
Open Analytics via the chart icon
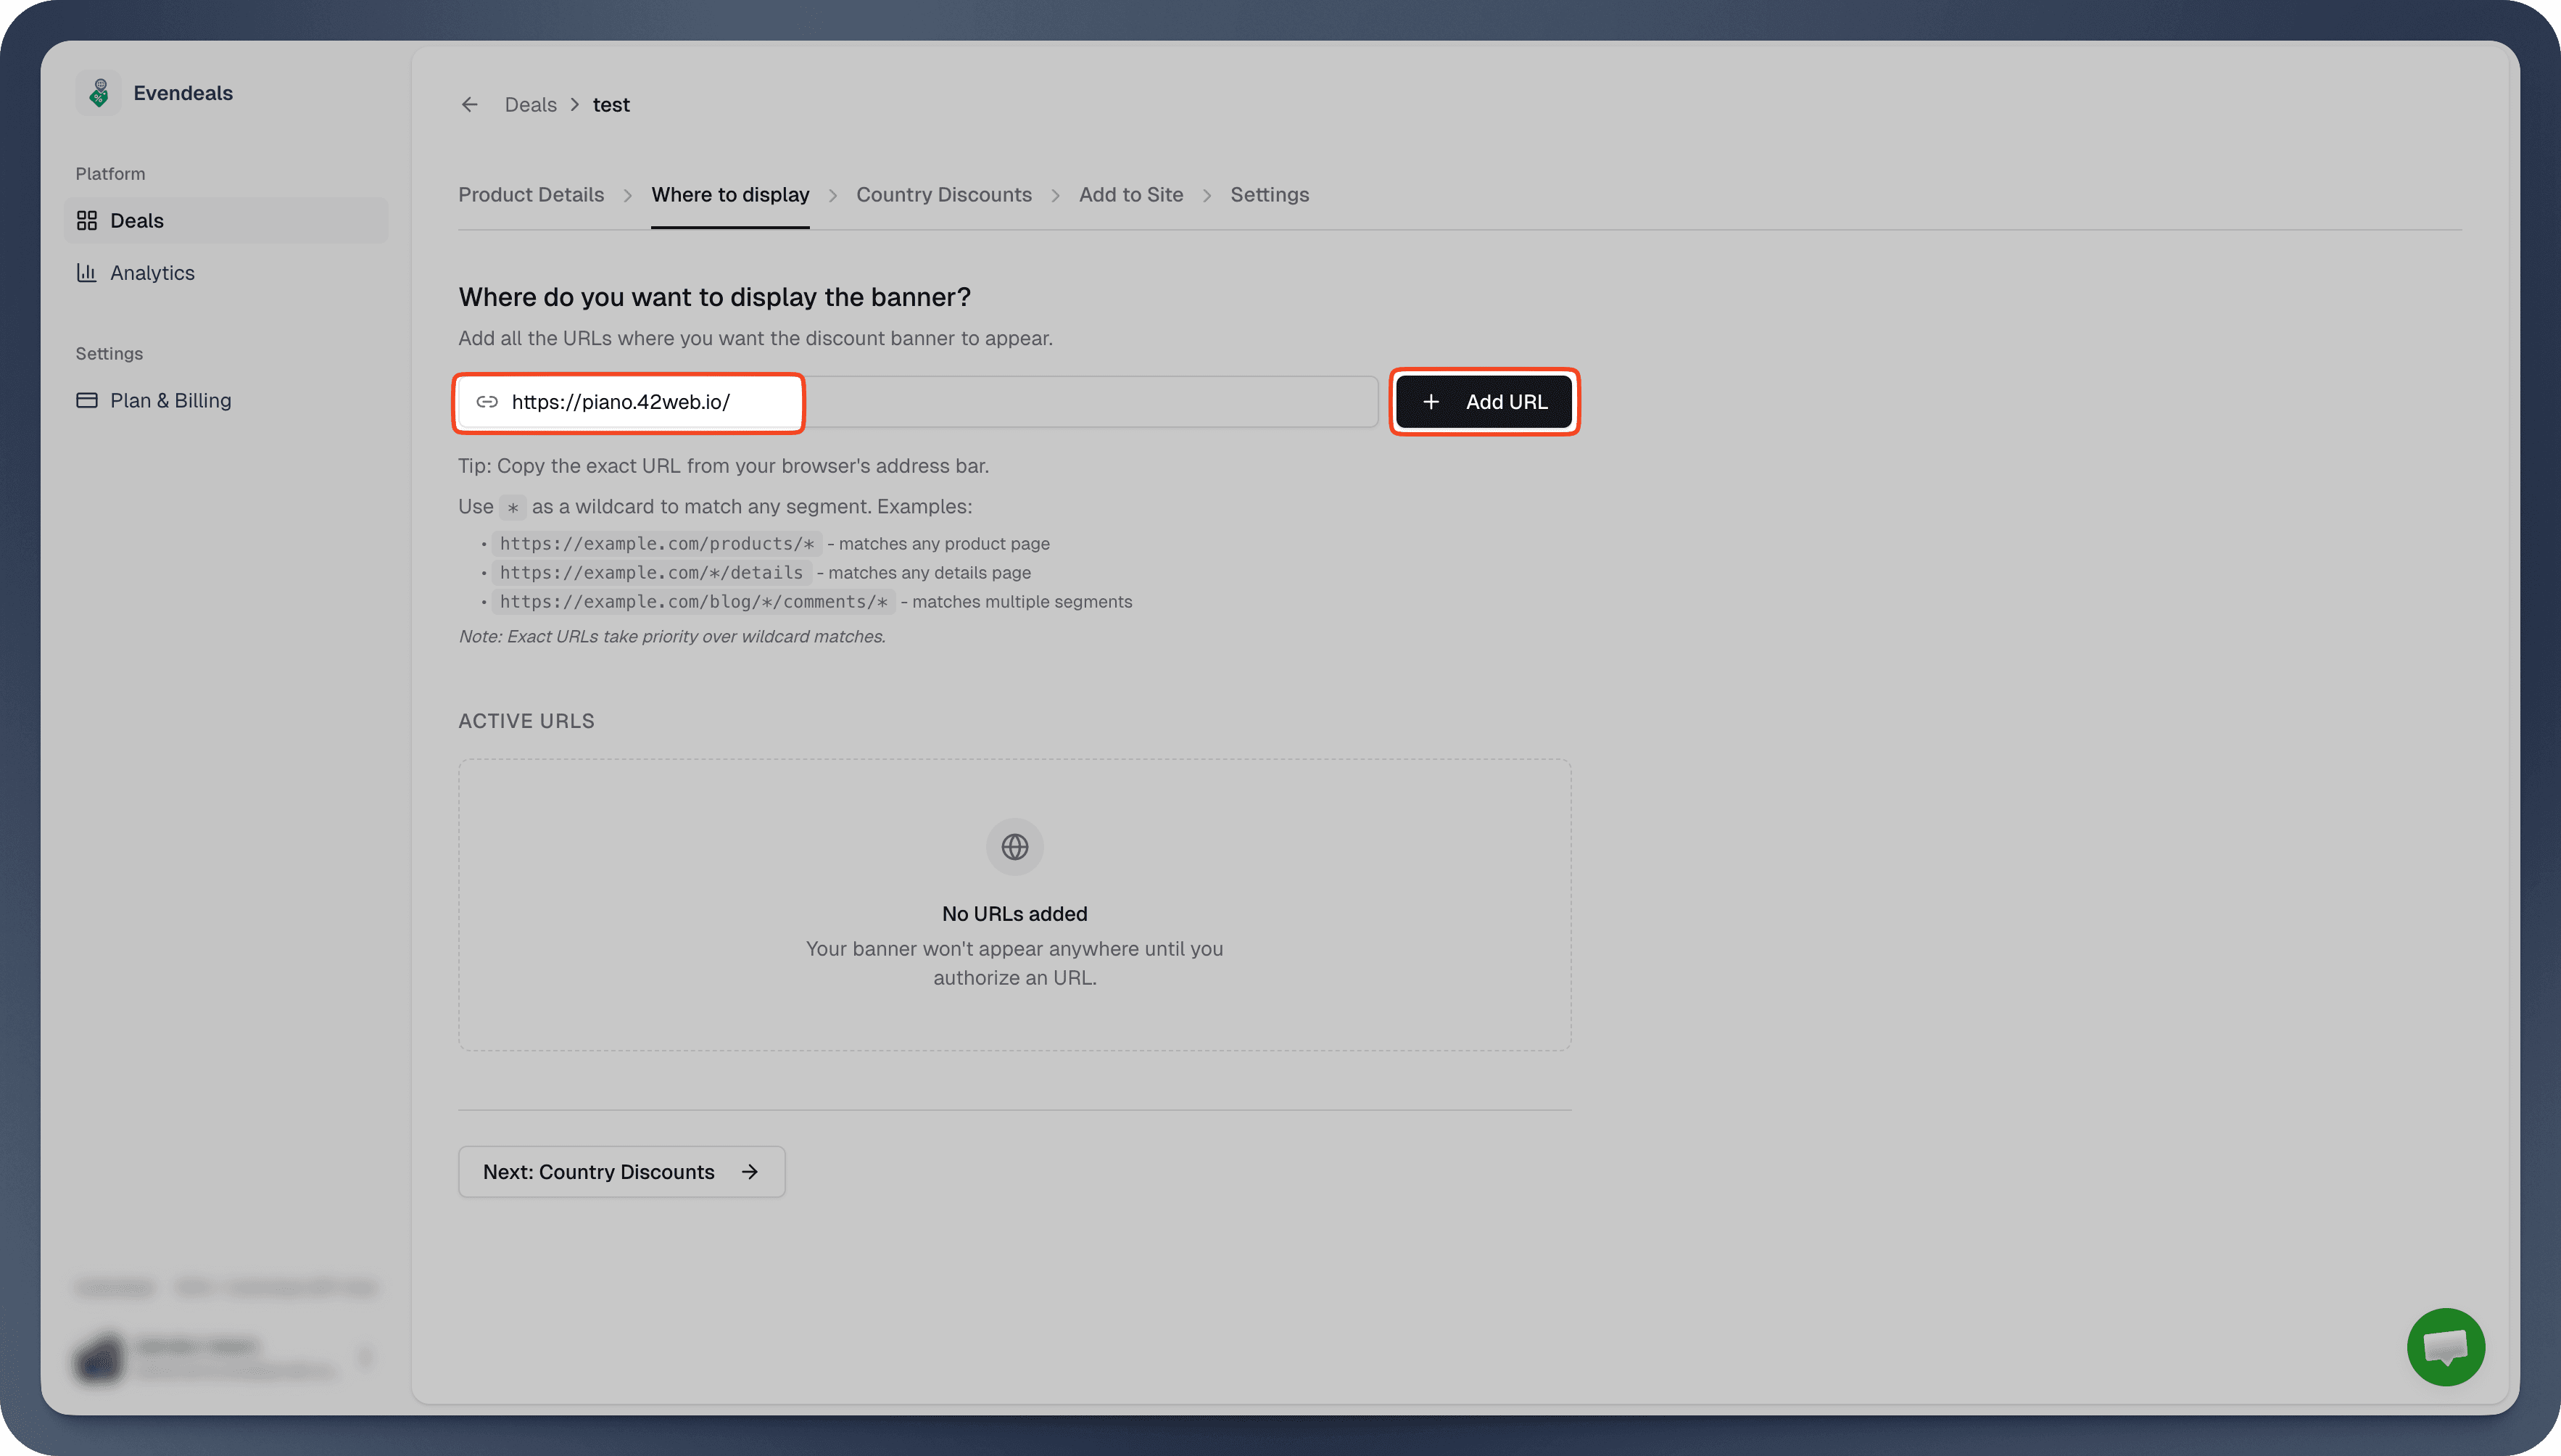pyautogui.click(x=87, y=272)
